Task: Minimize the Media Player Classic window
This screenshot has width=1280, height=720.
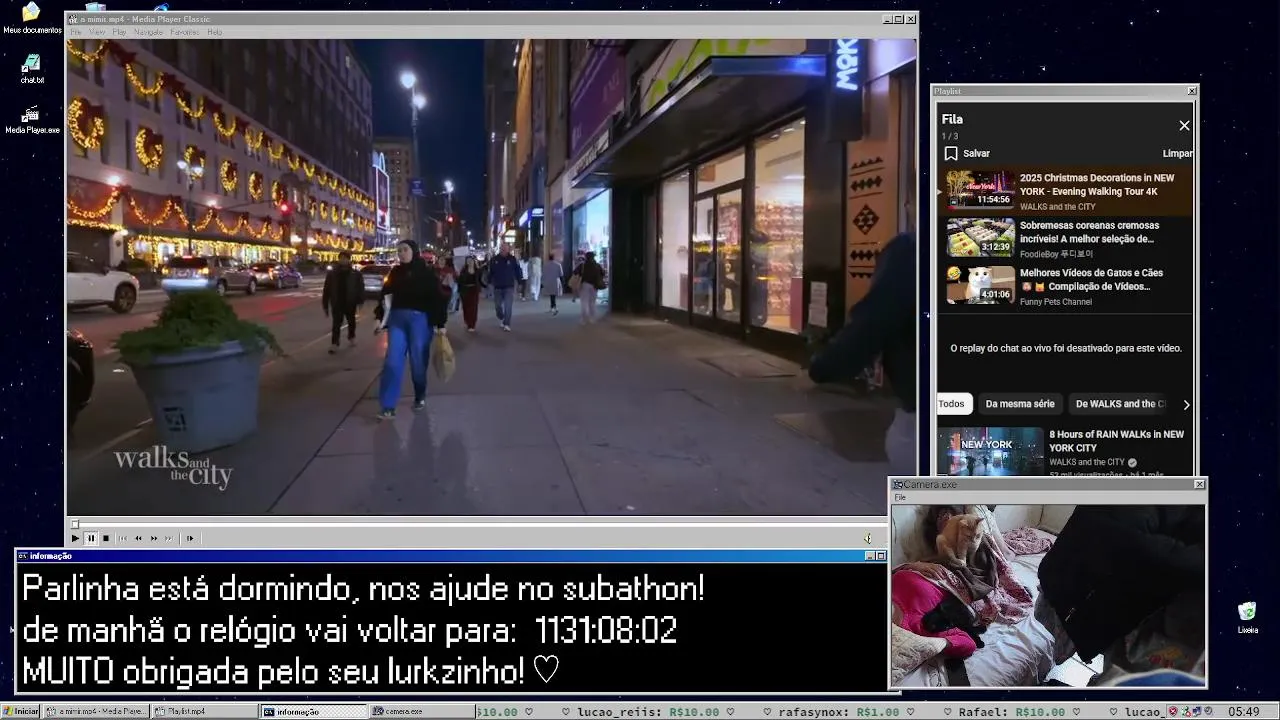Action: [887, 19]
